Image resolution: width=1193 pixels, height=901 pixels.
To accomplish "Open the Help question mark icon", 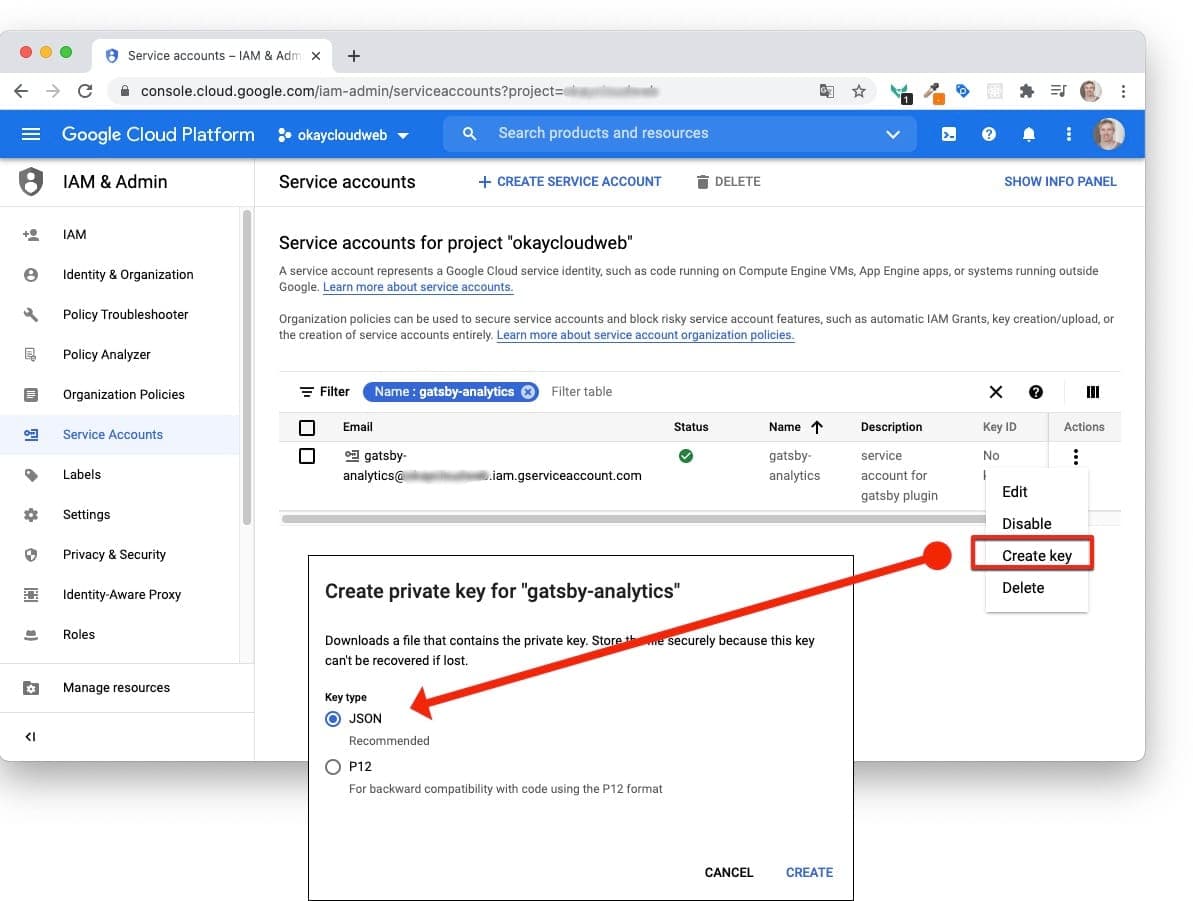I will pos(988,135).
